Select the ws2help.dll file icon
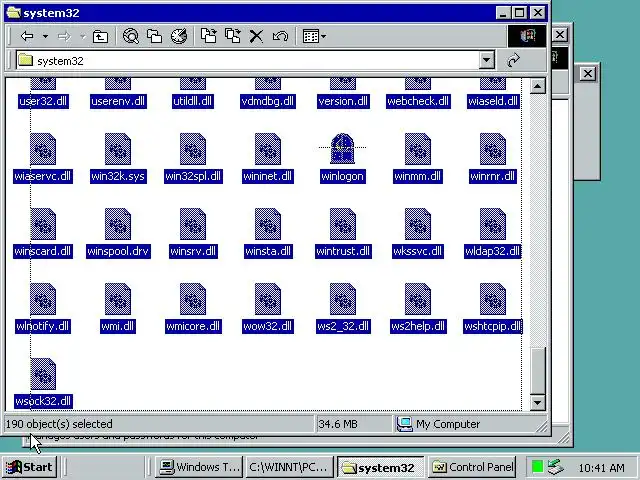640x480 pixels. coord(418,299)
